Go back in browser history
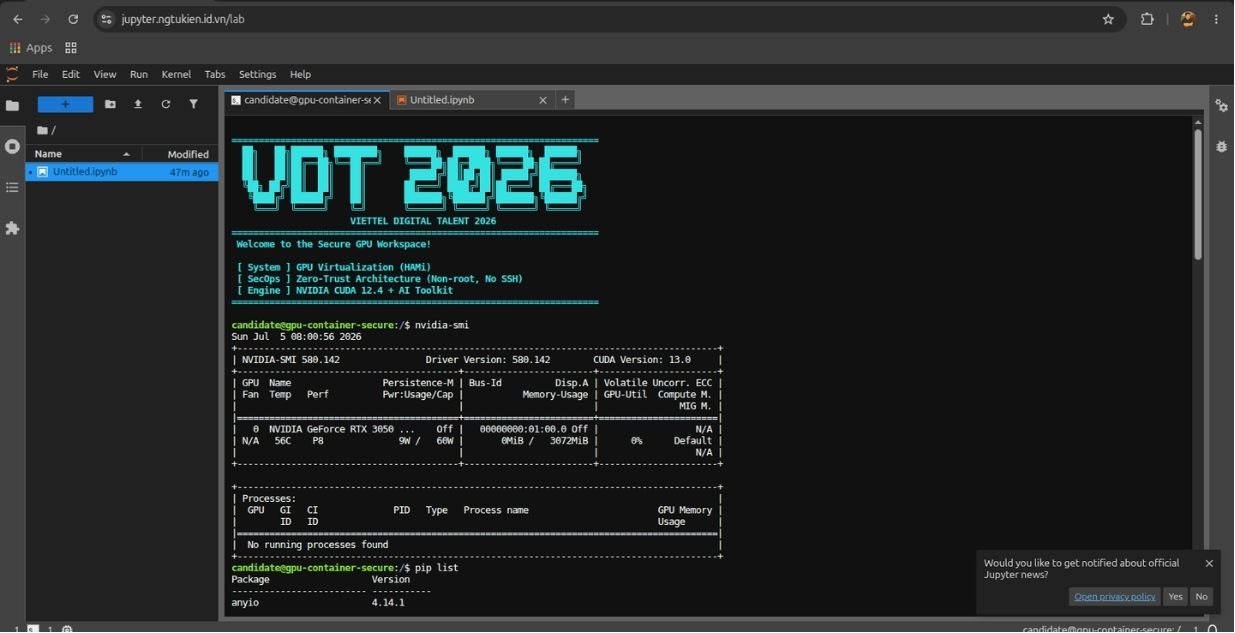This screenshot has width=1235, height=633. coord(17,19)
